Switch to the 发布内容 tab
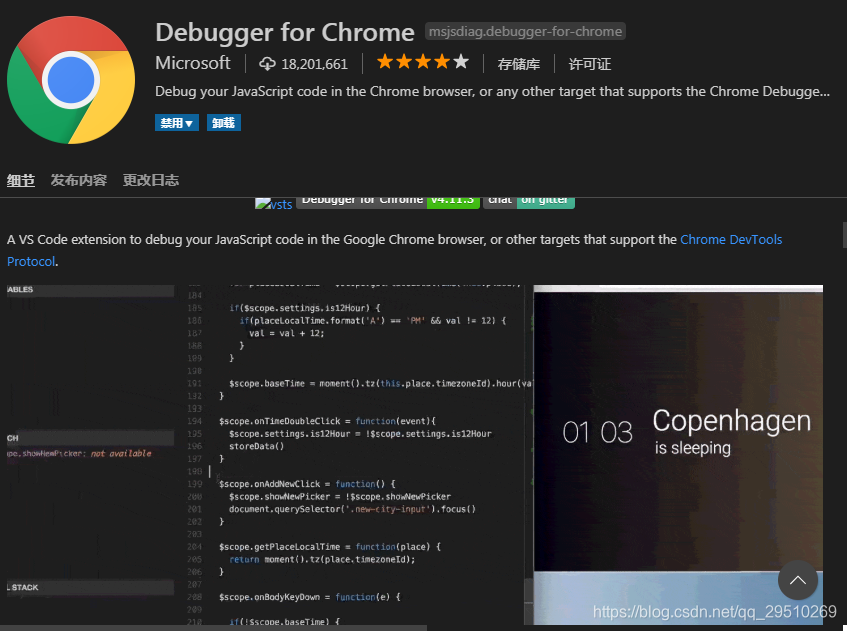 coord(79,180)
